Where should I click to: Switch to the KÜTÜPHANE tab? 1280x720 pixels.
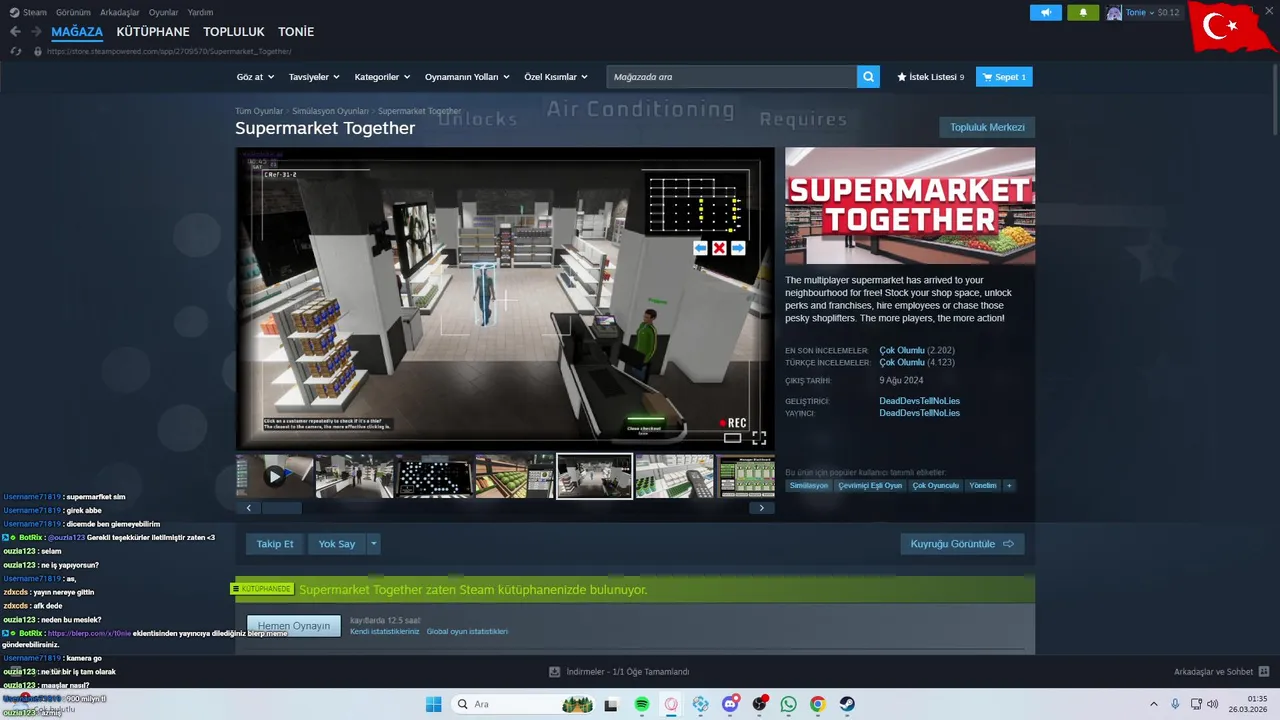coord(153,32)
